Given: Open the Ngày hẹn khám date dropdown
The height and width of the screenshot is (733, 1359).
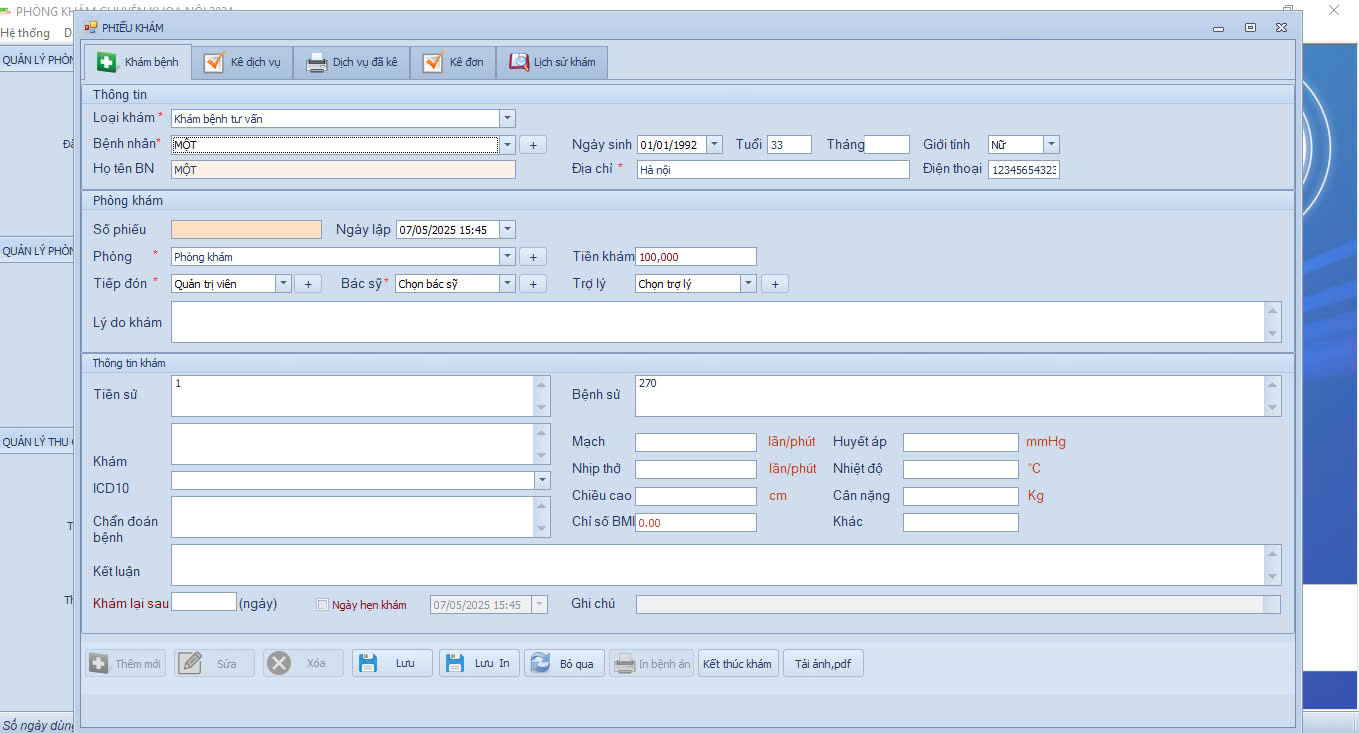Looking at the screenshot, I should [540, 605].
